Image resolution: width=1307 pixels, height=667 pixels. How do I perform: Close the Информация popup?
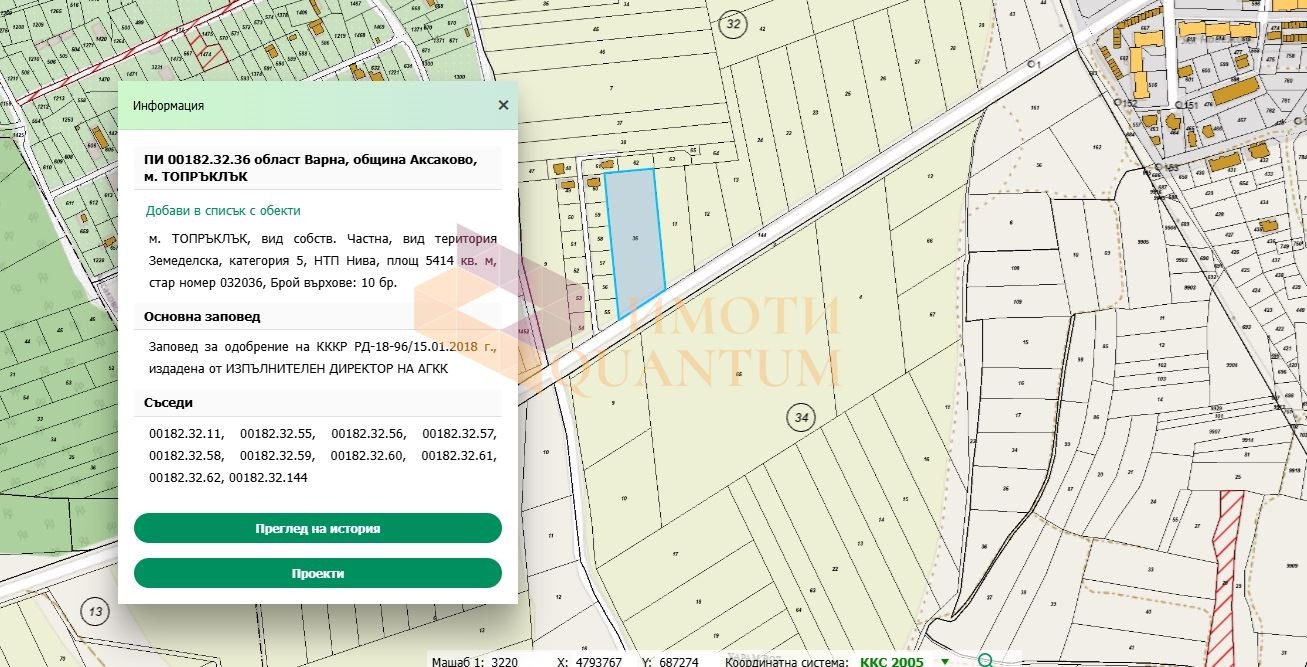503,105
